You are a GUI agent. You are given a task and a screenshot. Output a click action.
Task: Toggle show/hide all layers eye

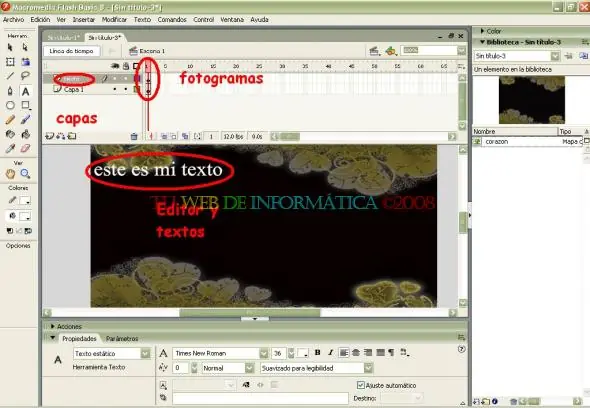pyautogui.click(x=115, y=66)
